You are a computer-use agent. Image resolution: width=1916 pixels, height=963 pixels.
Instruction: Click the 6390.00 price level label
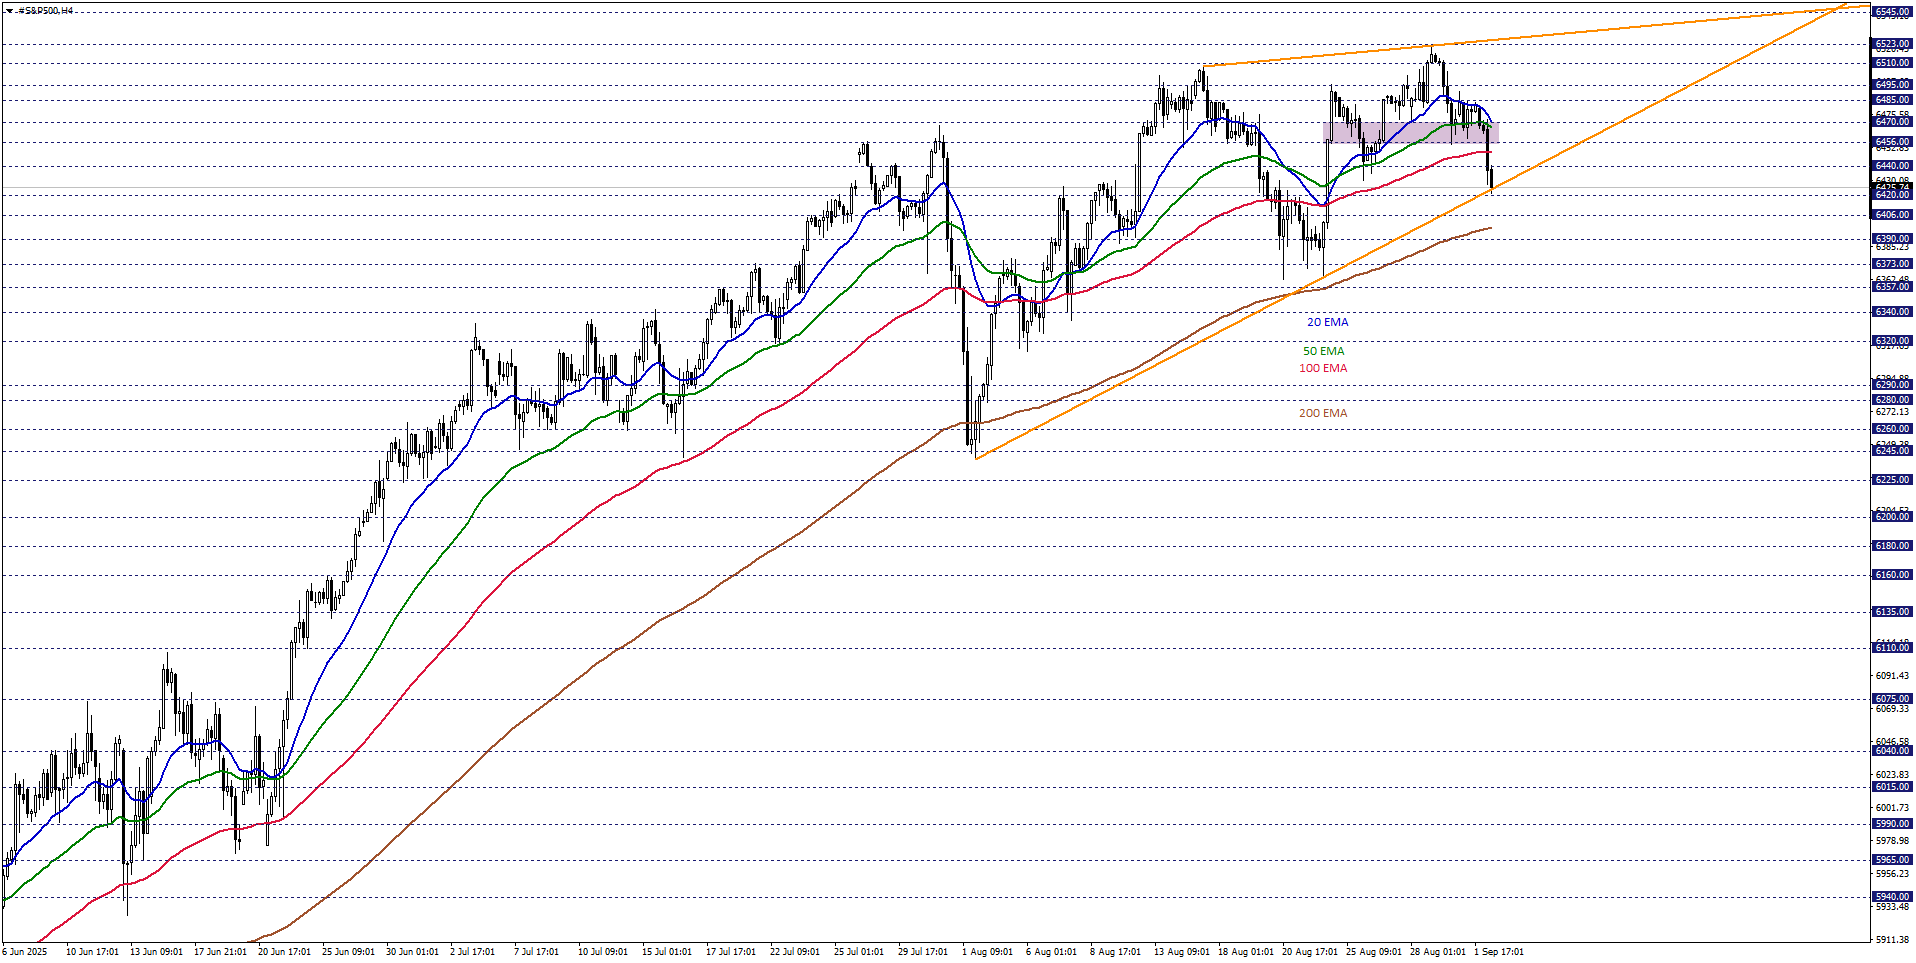[1892, 239]
